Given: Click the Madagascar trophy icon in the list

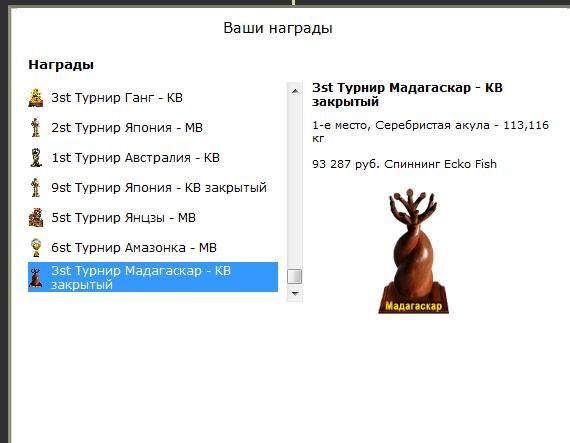Looking at the screenshot, I should pyautogui.click(x=35, y=278).
